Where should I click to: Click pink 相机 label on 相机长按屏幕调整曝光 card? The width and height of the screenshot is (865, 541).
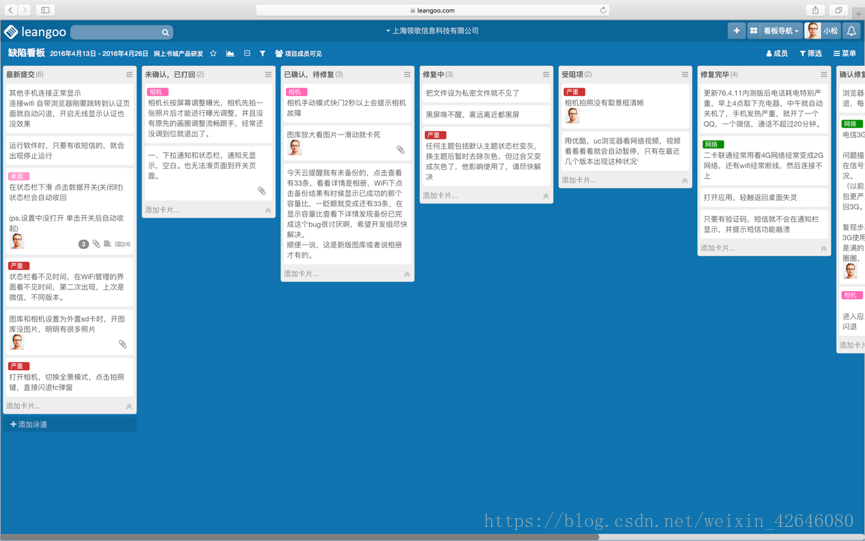click(x=157, y=92)
